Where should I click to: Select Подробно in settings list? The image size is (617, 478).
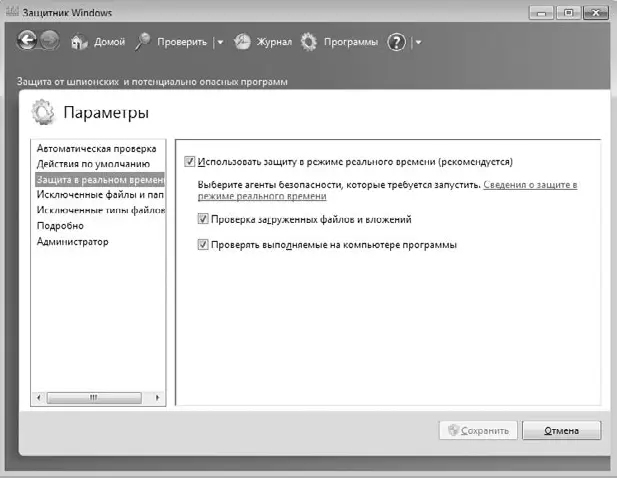[60, 226]
